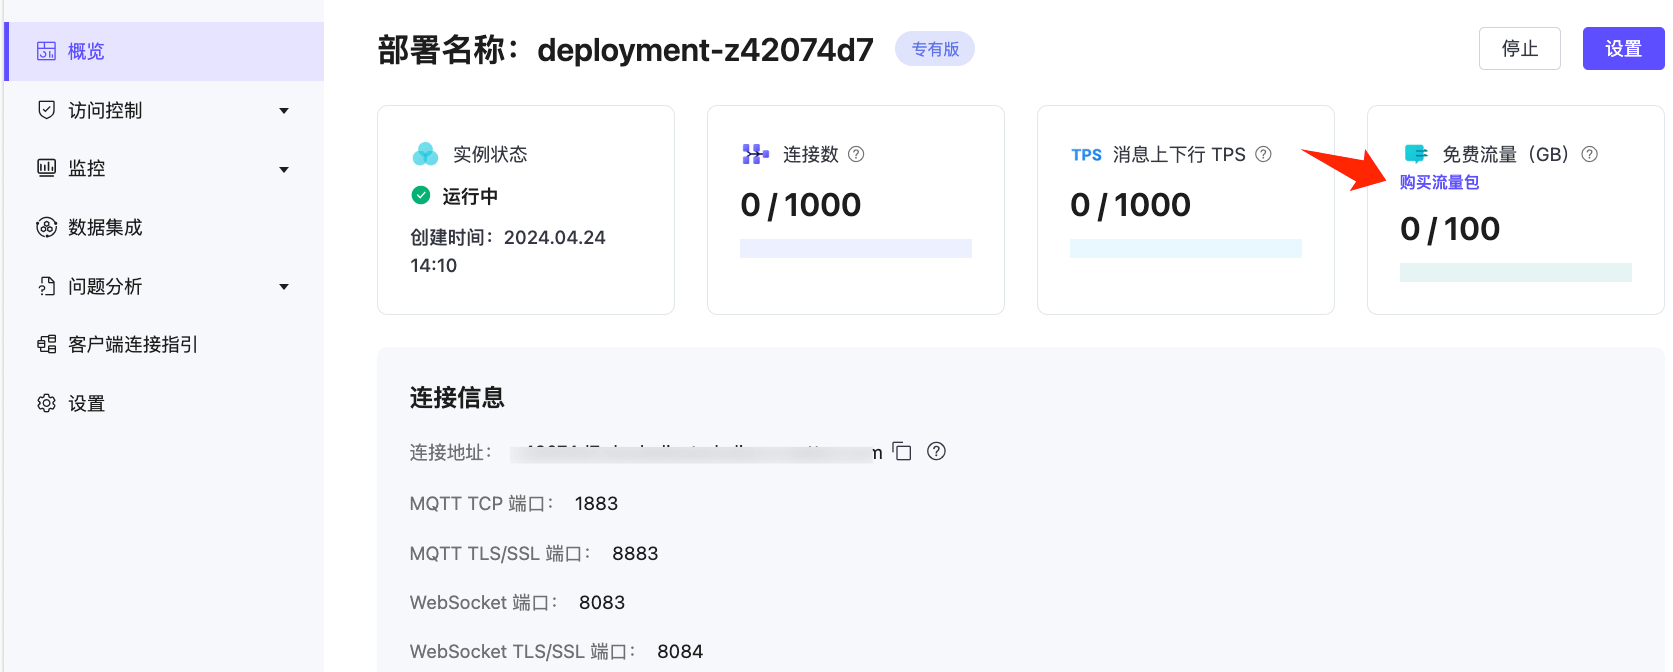Expand the 问题分析 submenu arrow
Screen dimensions: 1673x672
[x=284, y=287]
